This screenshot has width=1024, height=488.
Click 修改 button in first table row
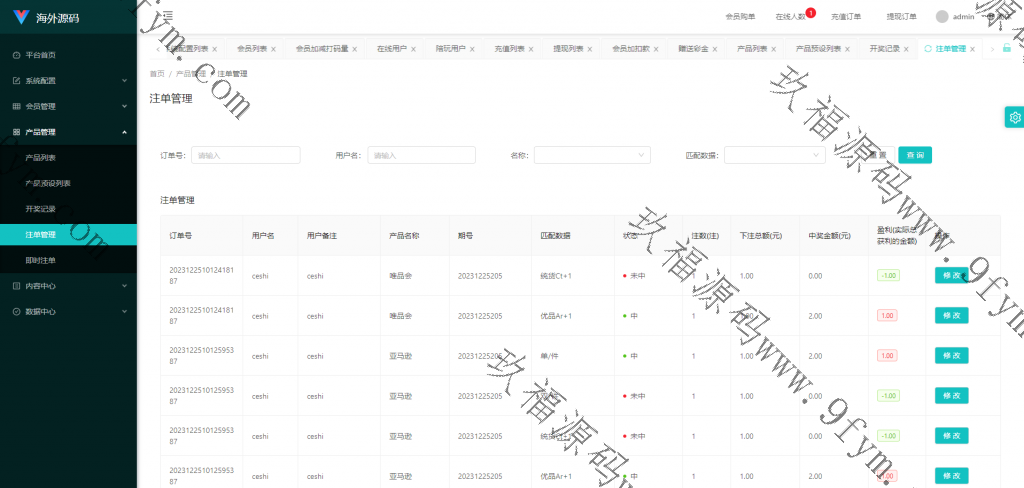pyautogui.click(x=951, y=275)
